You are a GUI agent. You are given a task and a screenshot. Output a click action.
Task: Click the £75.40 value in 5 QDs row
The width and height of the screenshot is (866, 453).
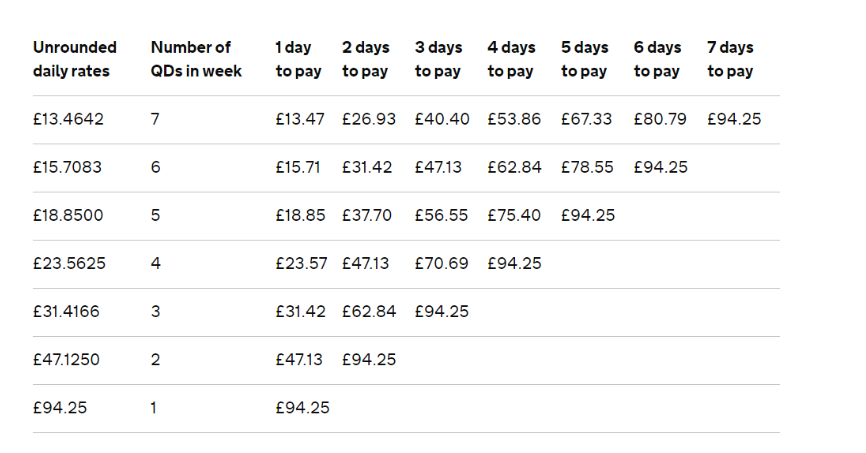point(514,215)
